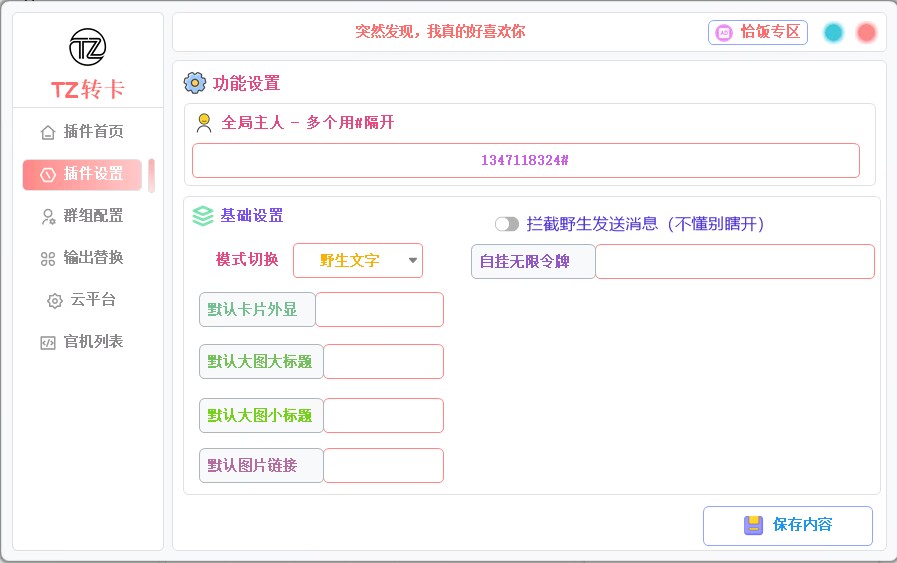897x563 pixels.
Task: Click the home icon beside 插件首页
Action: pos(48,132)
